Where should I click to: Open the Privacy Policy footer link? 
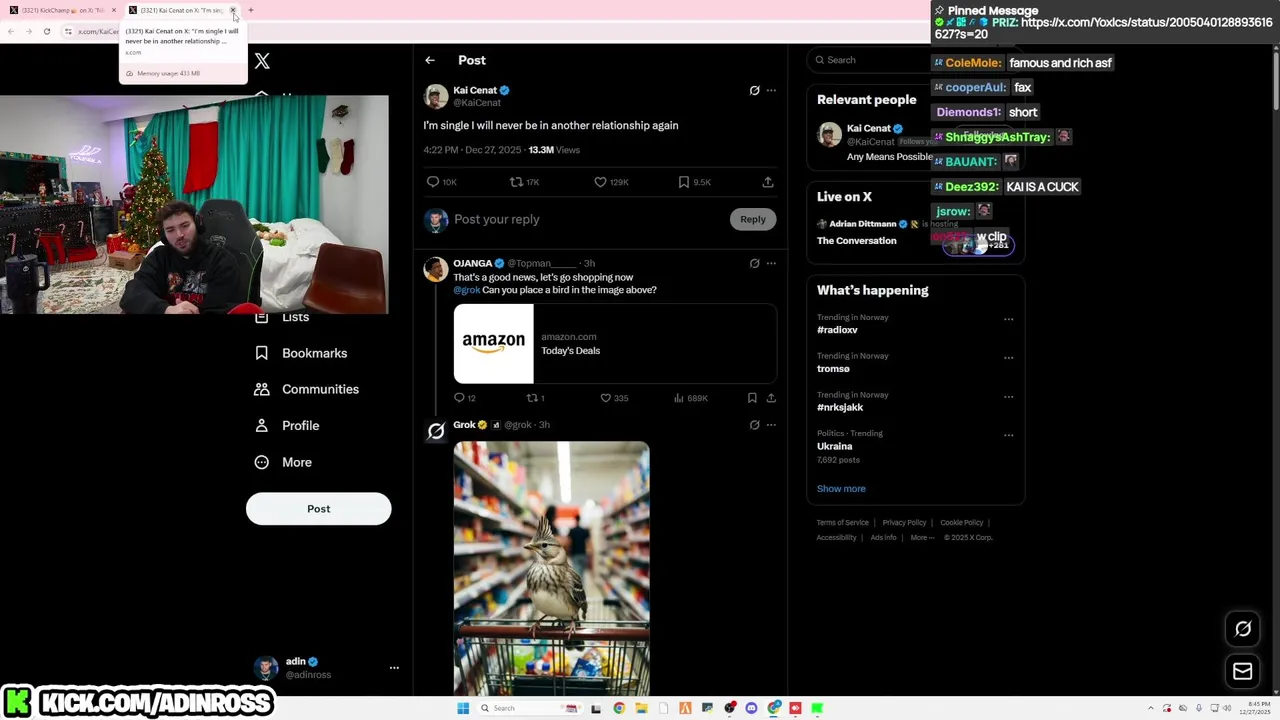click(x=904, y=523)
